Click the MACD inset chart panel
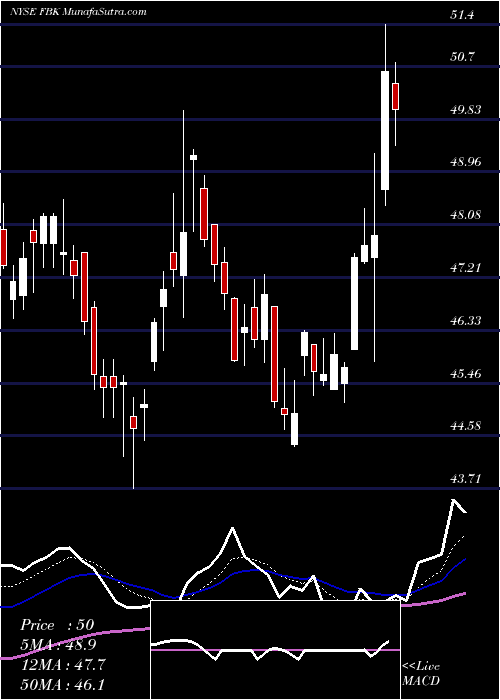500x700 pixels. [275, 650]
